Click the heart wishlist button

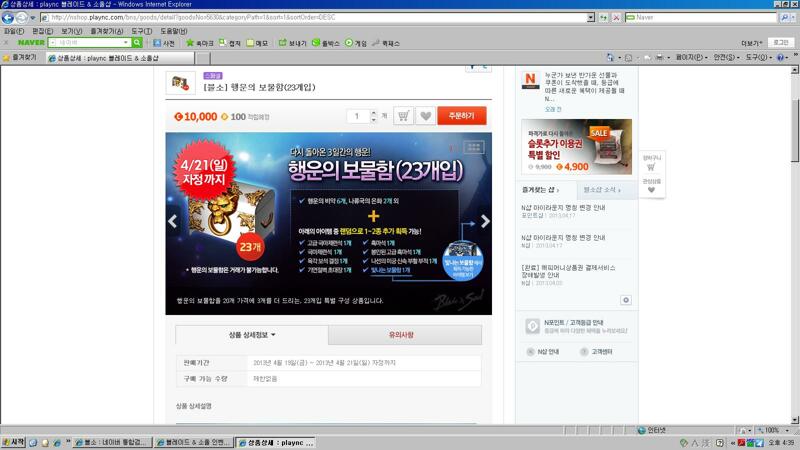click(426, 116)
